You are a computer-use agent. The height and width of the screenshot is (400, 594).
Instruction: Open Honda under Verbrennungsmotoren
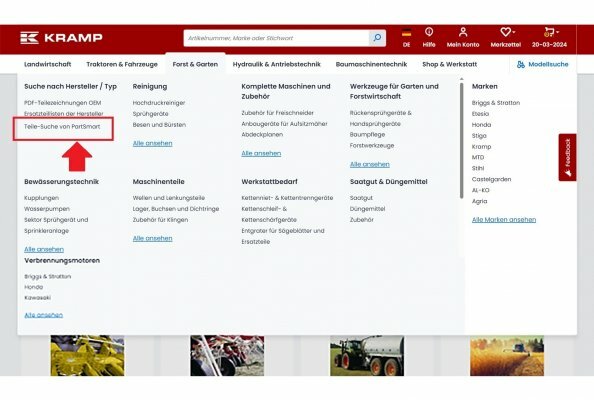tap(33, 287)
